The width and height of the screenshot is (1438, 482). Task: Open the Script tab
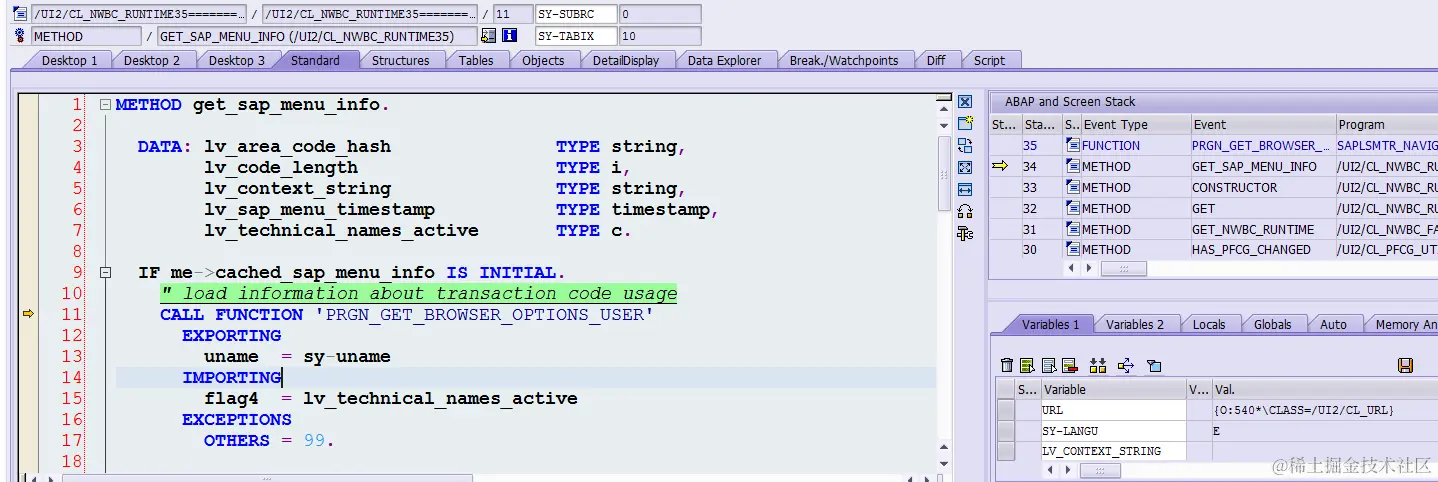click(989, 60)
